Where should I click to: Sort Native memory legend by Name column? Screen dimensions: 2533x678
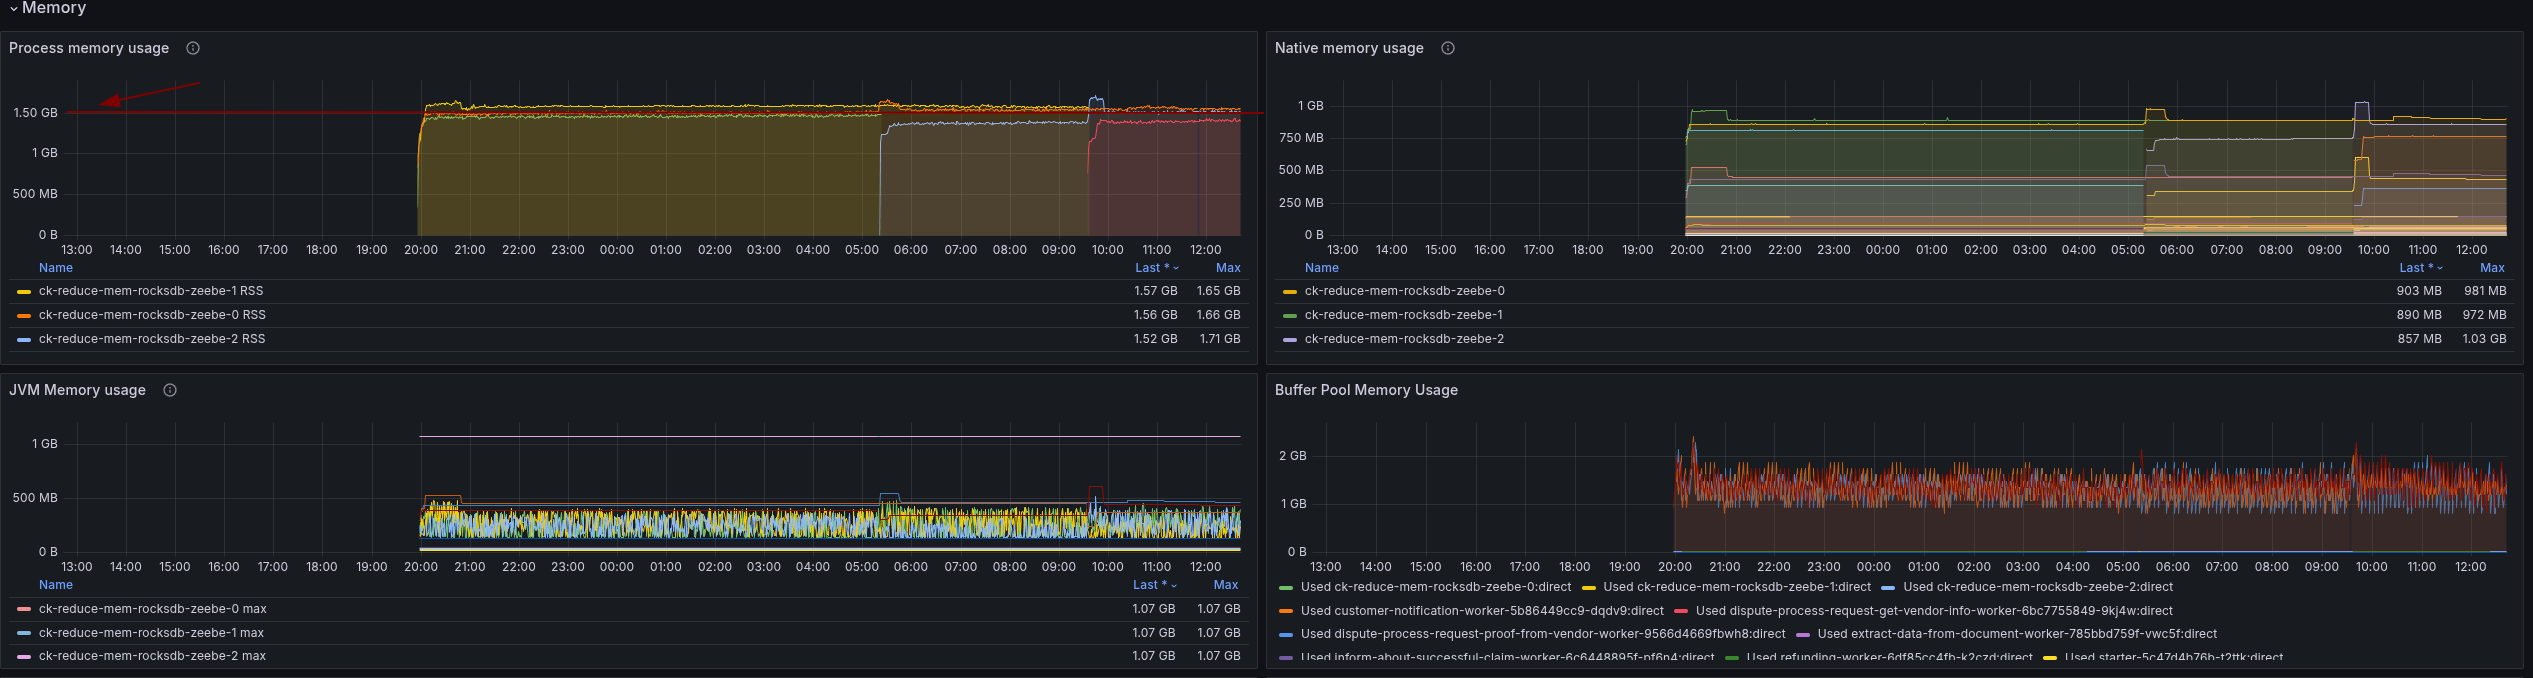[1321, 268]
